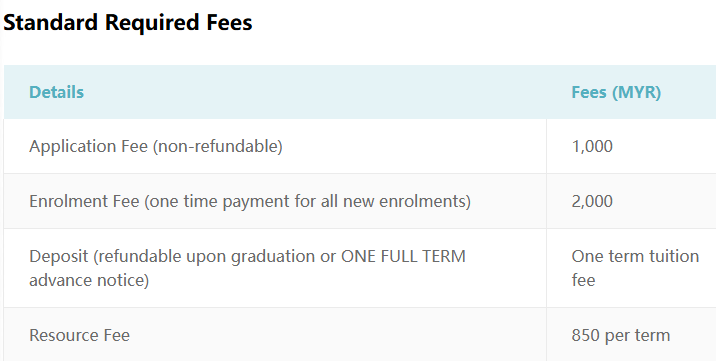Click the word Deposit in the table
716x361 pixels.
click(58, 256)
